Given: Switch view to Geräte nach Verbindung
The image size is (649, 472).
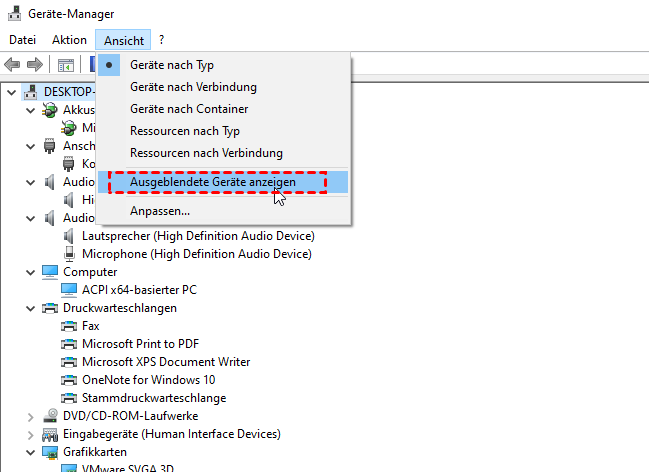Looking at the screenshot, I should coord(193,87).
